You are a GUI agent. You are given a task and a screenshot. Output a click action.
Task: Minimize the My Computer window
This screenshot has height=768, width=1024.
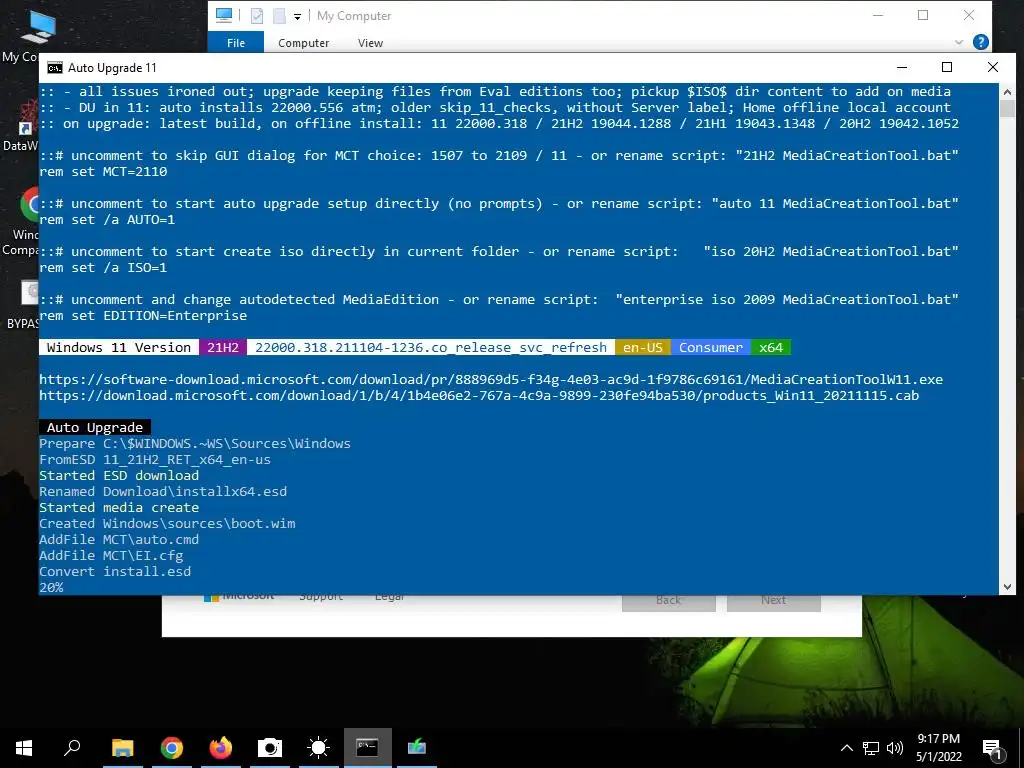coord(878,15)
